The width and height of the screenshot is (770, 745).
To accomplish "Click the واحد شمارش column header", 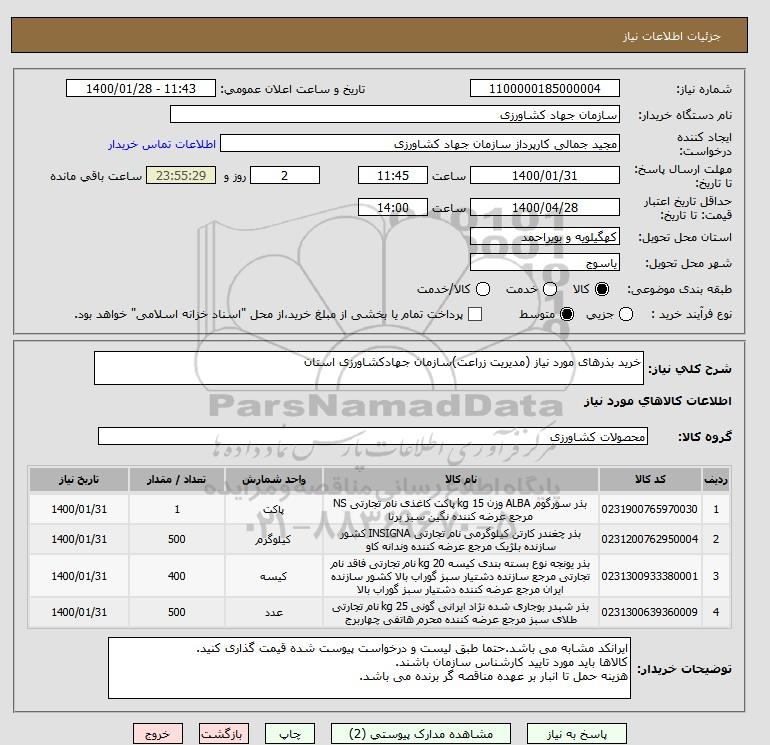I will 274,479.
